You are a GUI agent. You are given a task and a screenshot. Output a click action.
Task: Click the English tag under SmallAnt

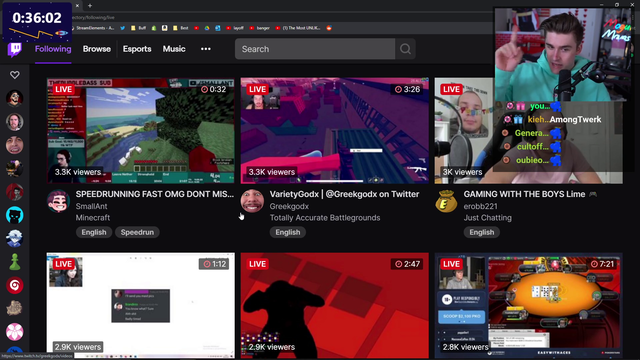click(94, 232)
